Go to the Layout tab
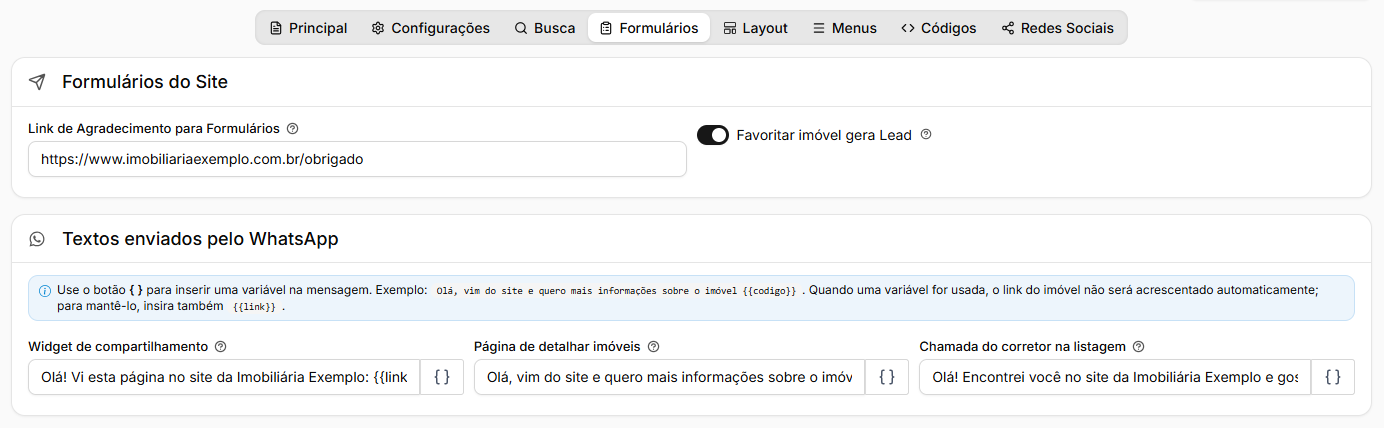This screenshot has height=428, width=1384. (756, 28)
